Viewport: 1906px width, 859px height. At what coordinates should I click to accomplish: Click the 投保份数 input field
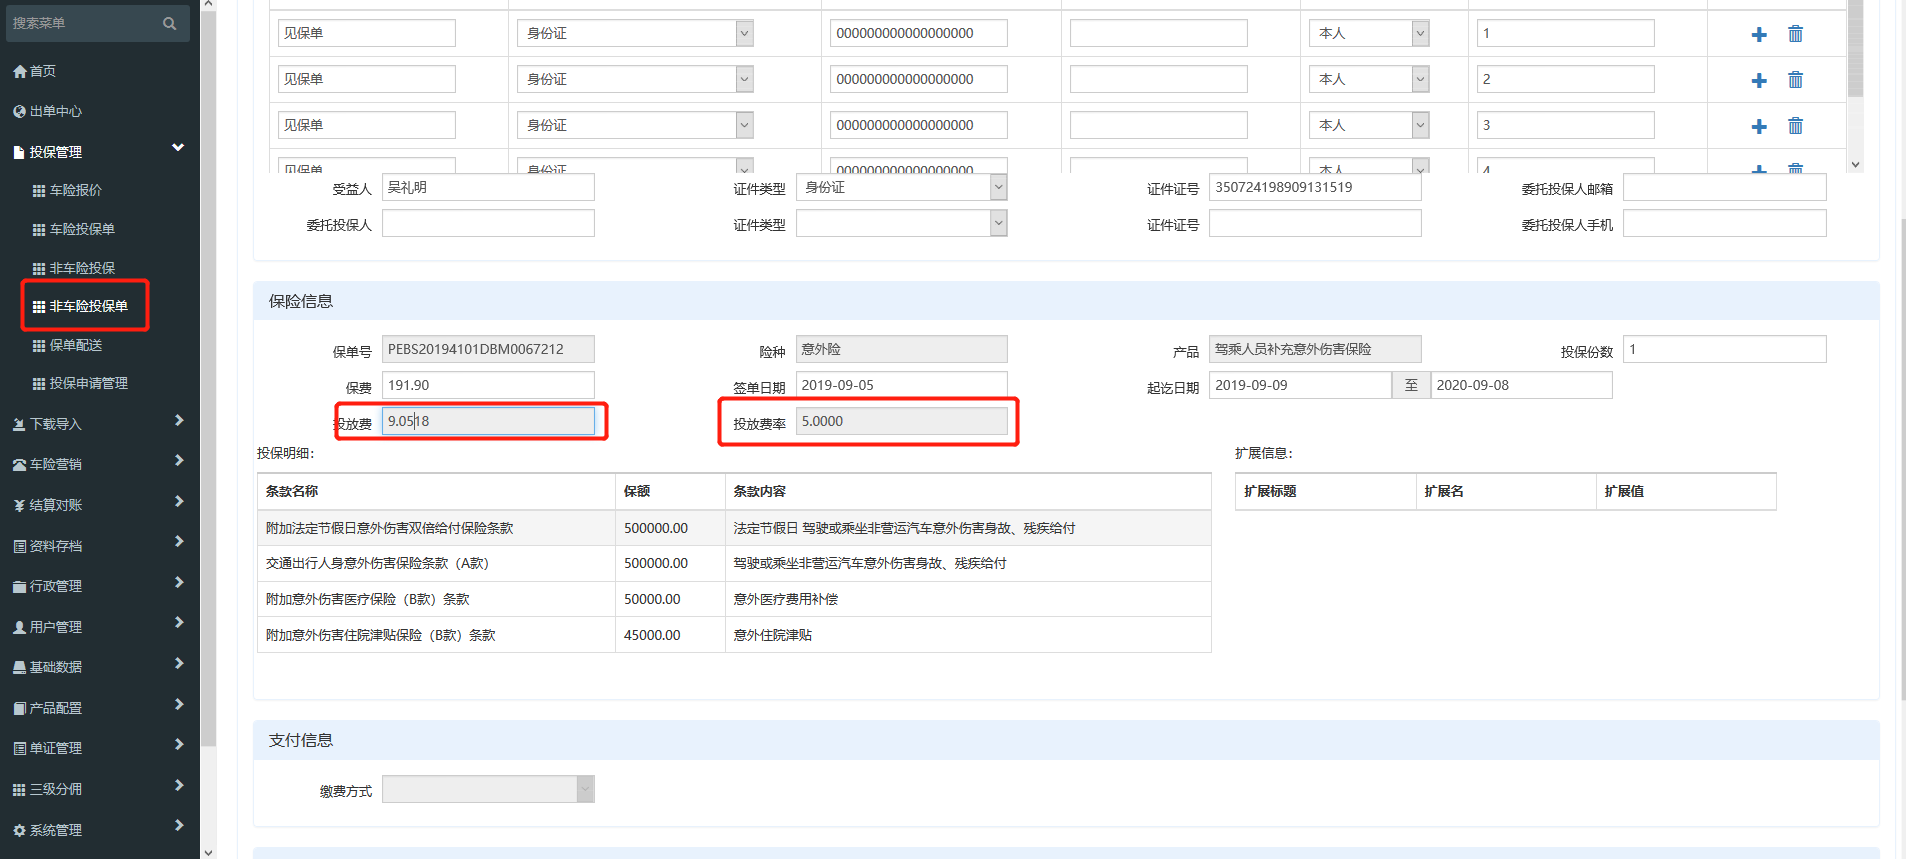(1724, 349)
